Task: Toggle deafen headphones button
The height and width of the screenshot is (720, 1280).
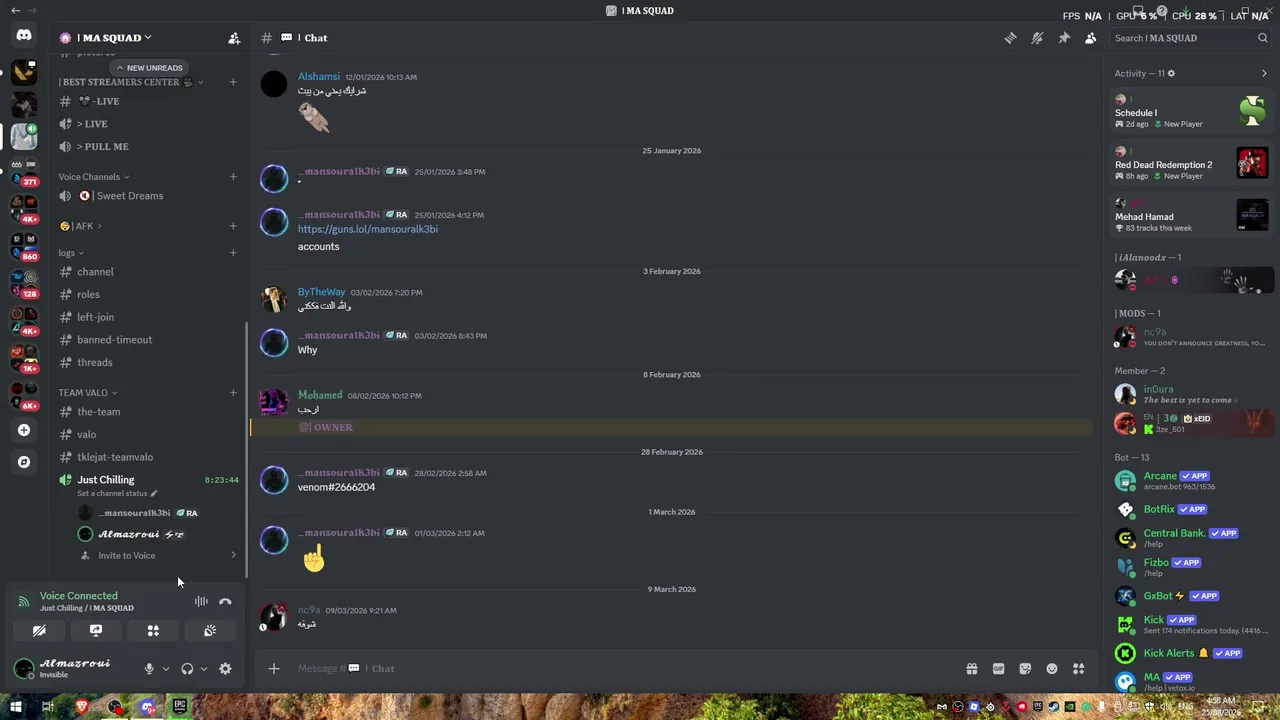Action: click(x=187, y=669)
